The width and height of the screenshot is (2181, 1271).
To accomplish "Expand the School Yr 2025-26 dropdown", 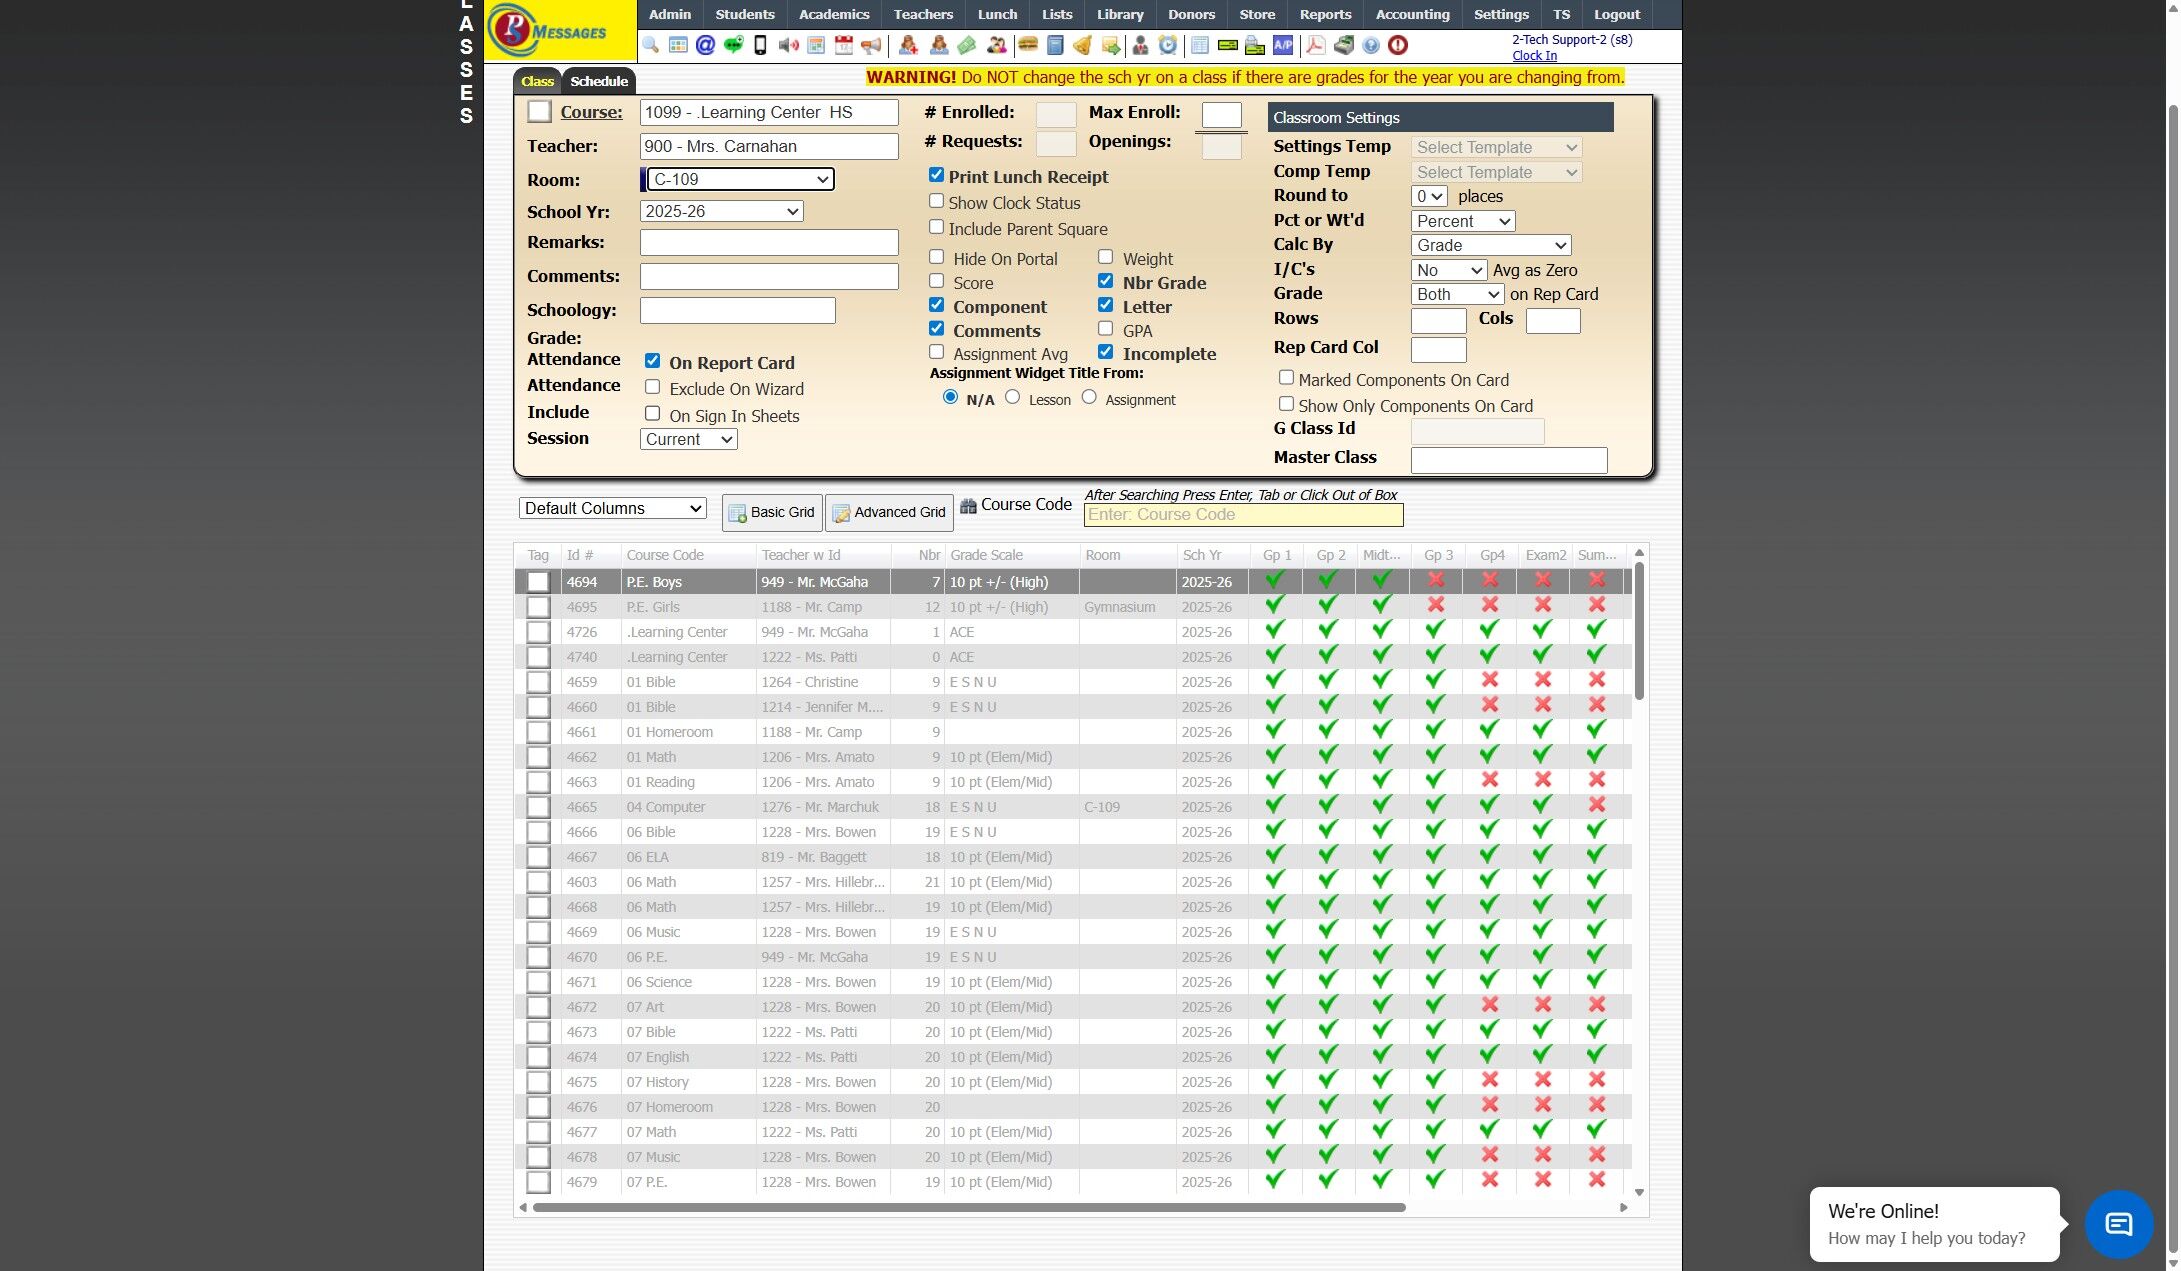I will [x=721, y=211].
